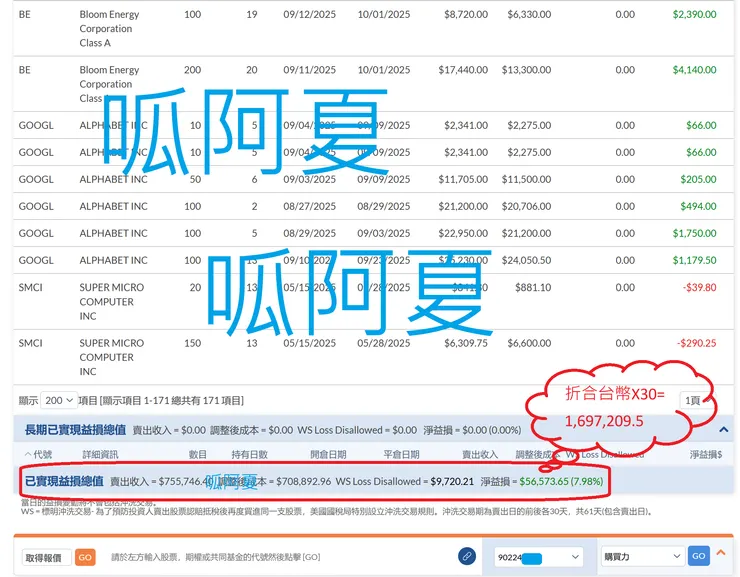The height and width of the screenshot is (577, 740).
Task: Click the $11,705.00 proceeds cell
Action: [463, 179]
